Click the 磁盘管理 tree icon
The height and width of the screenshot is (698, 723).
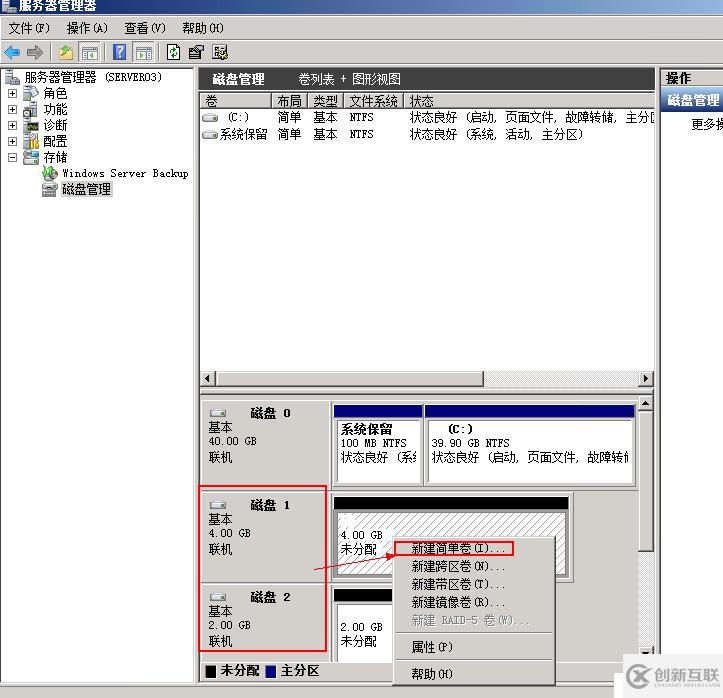49,189
